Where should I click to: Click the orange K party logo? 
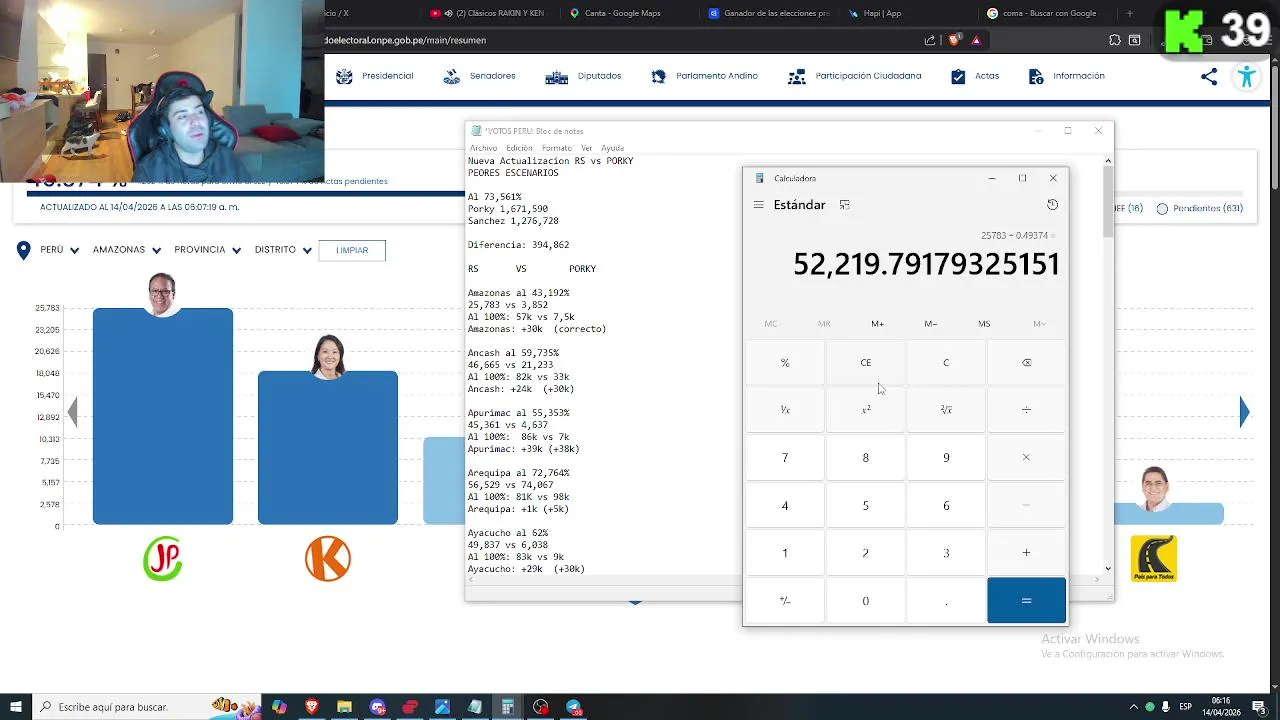click(x=328, y=559)
